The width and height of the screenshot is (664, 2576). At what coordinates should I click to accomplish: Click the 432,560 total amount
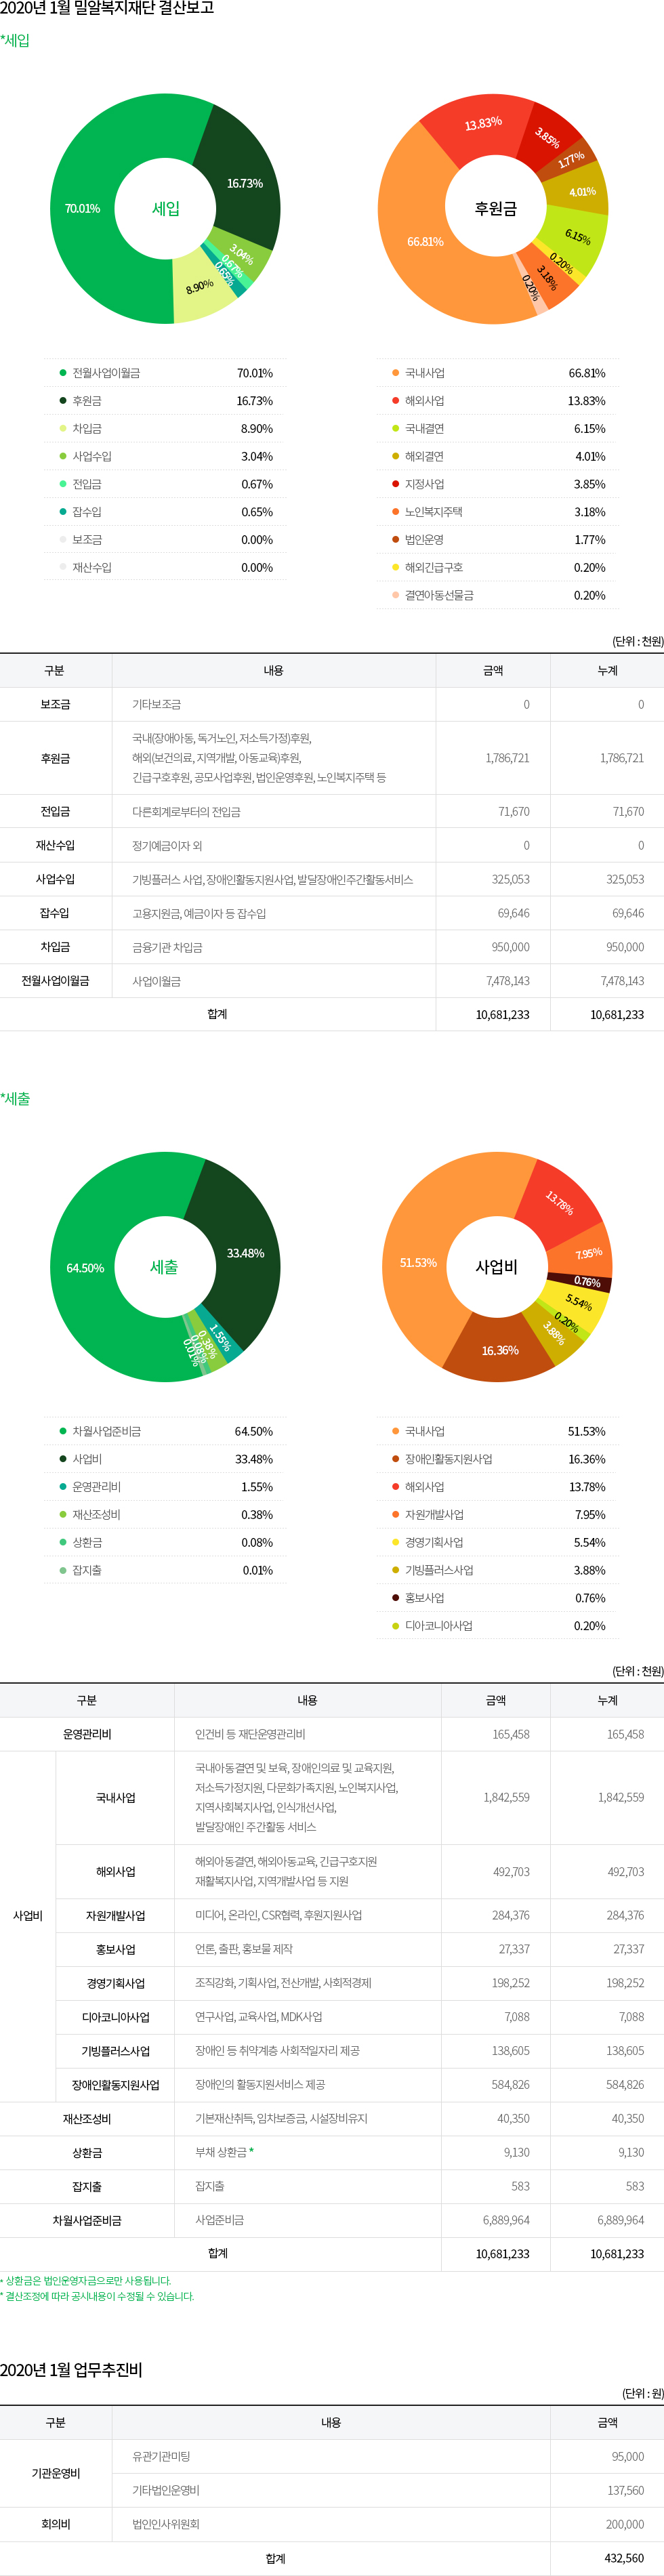click(624, 2558)
